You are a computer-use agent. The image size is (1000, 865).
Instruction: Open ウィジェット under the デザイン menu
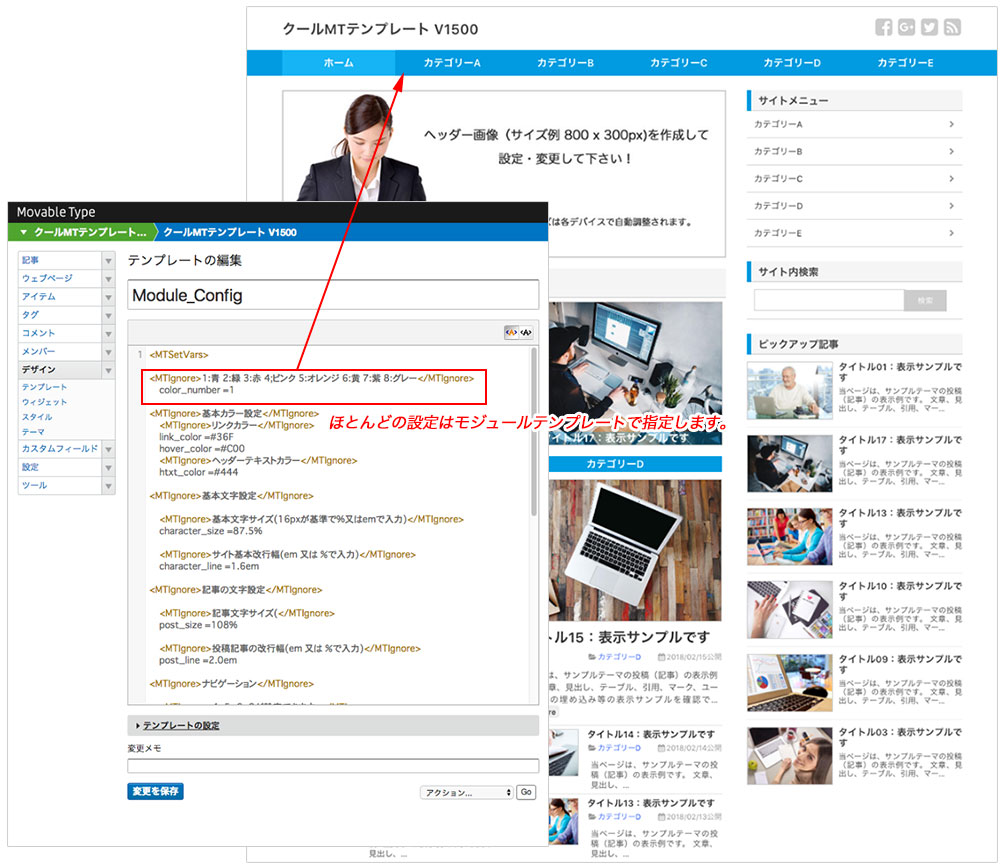pos(44,402)
